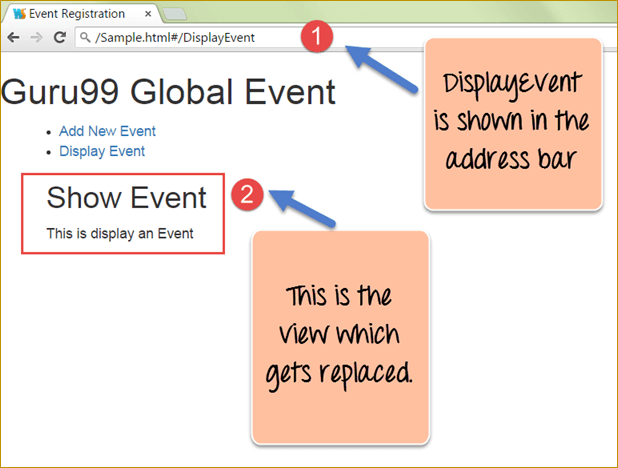Click the browser back arrow

pyautogui.click(x=13, y=37)
